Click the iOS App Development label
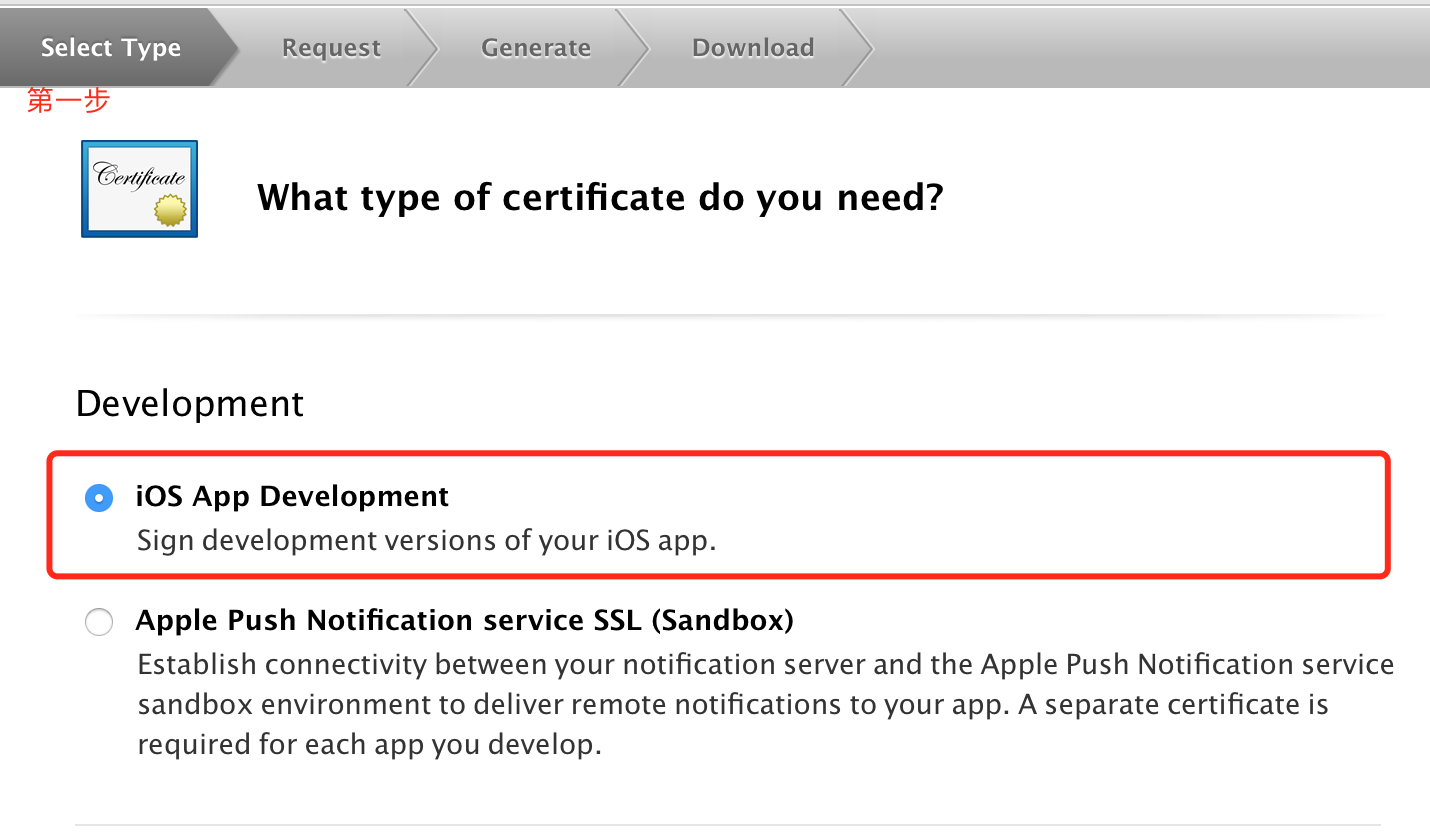 293,497
